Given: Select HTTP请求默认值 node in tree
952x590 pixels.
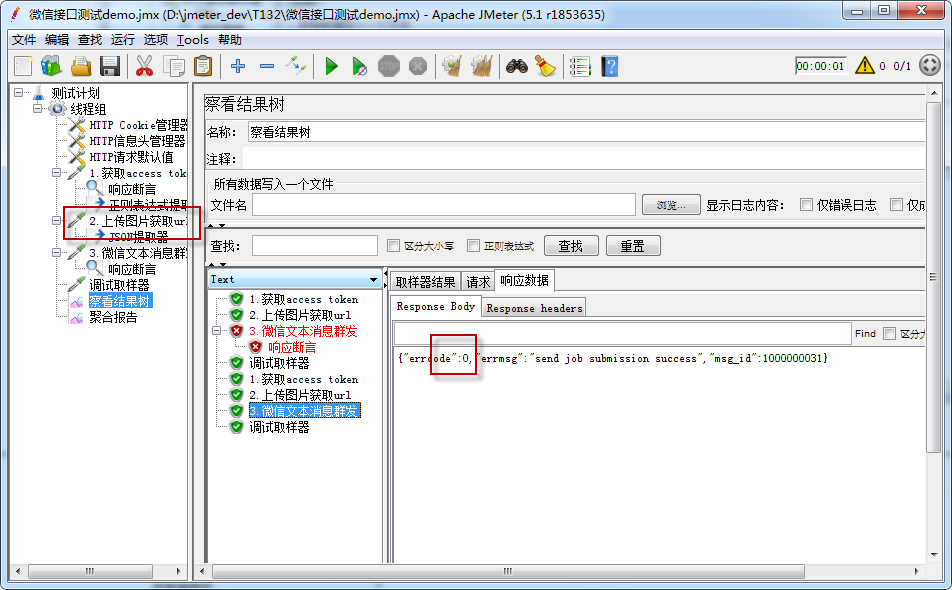Looking at the screenshot, I should pos(131,157).
